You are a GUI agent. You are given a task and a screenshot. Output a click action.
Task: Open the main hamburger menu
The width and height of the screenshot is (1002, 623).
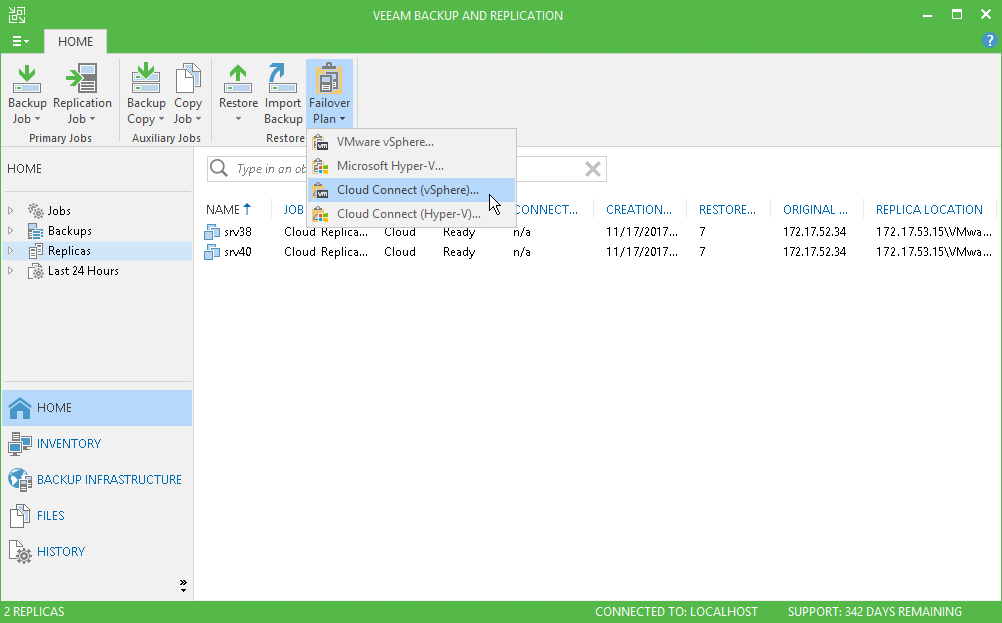coord(20,41)
